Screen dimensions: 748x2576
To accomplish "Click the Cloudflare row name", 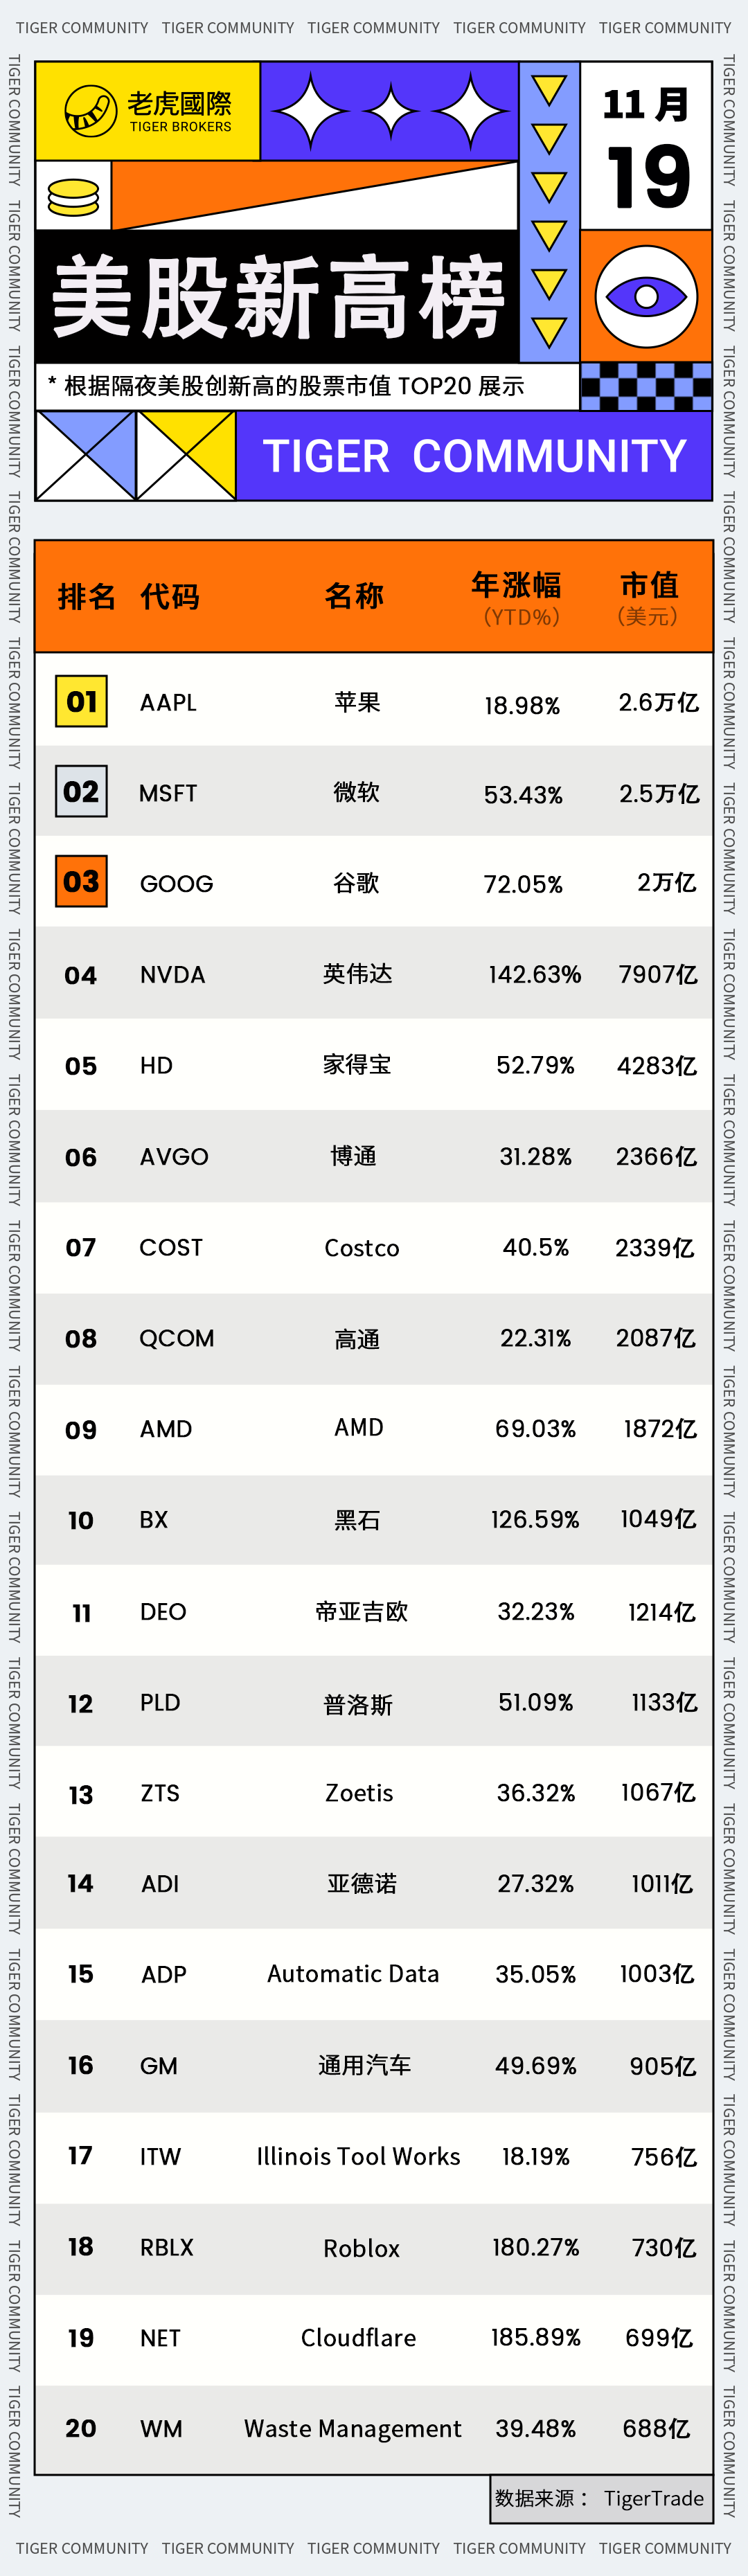I will click(x=358, y=2337).
